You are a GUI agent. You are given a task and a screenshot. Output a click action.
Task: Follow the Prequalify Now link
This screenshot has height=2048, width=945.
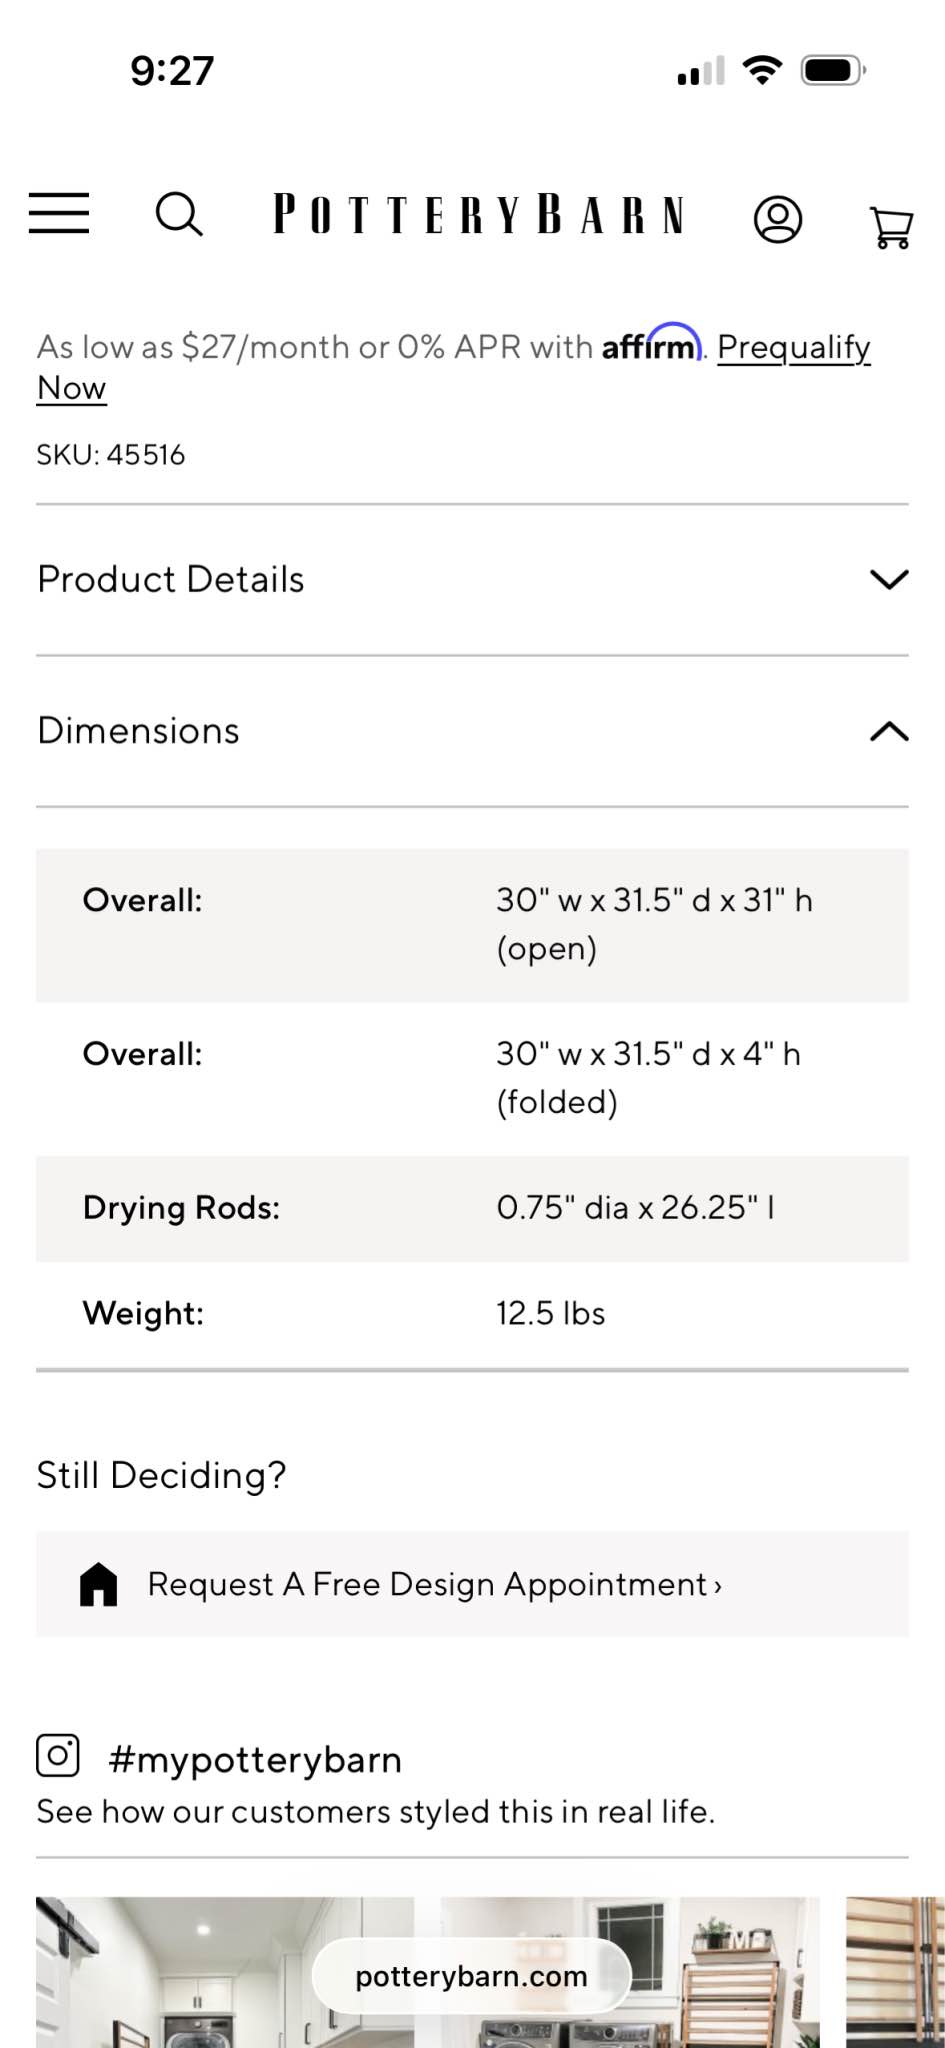[x=454, y=367]
